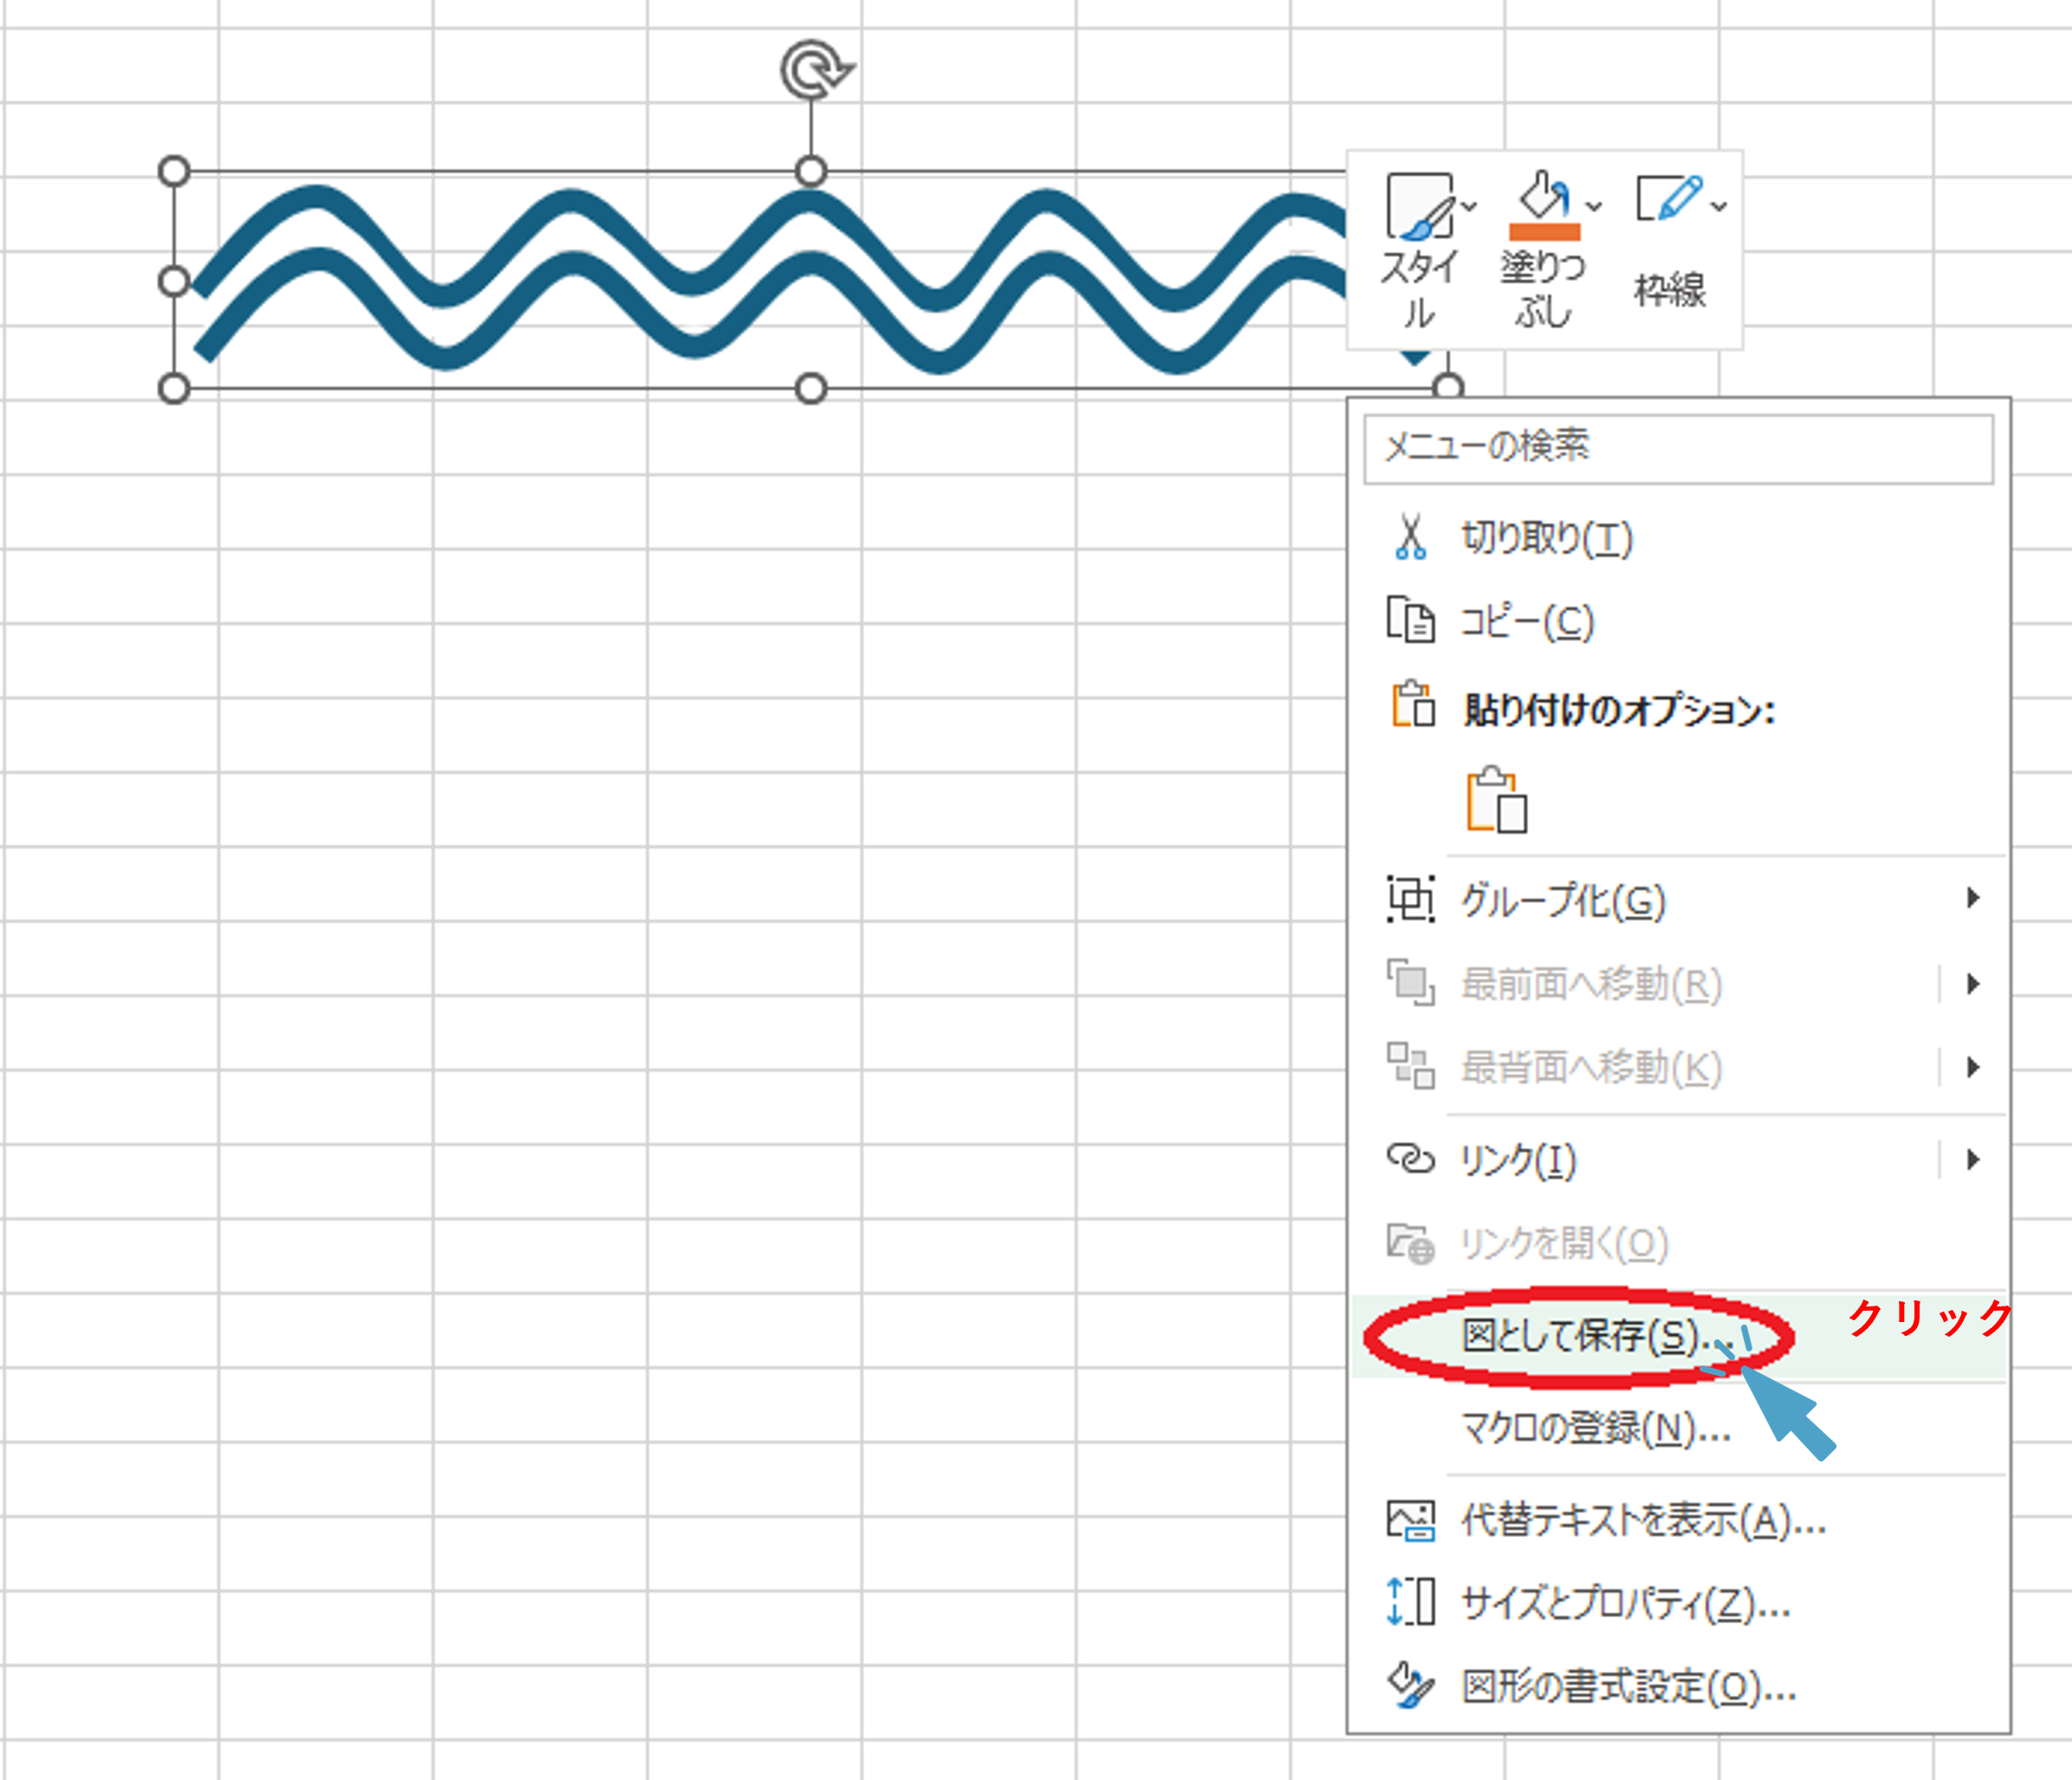2072x1780 pixels.
Task: Click the Link chain icon
Action: (1410, 1158)
